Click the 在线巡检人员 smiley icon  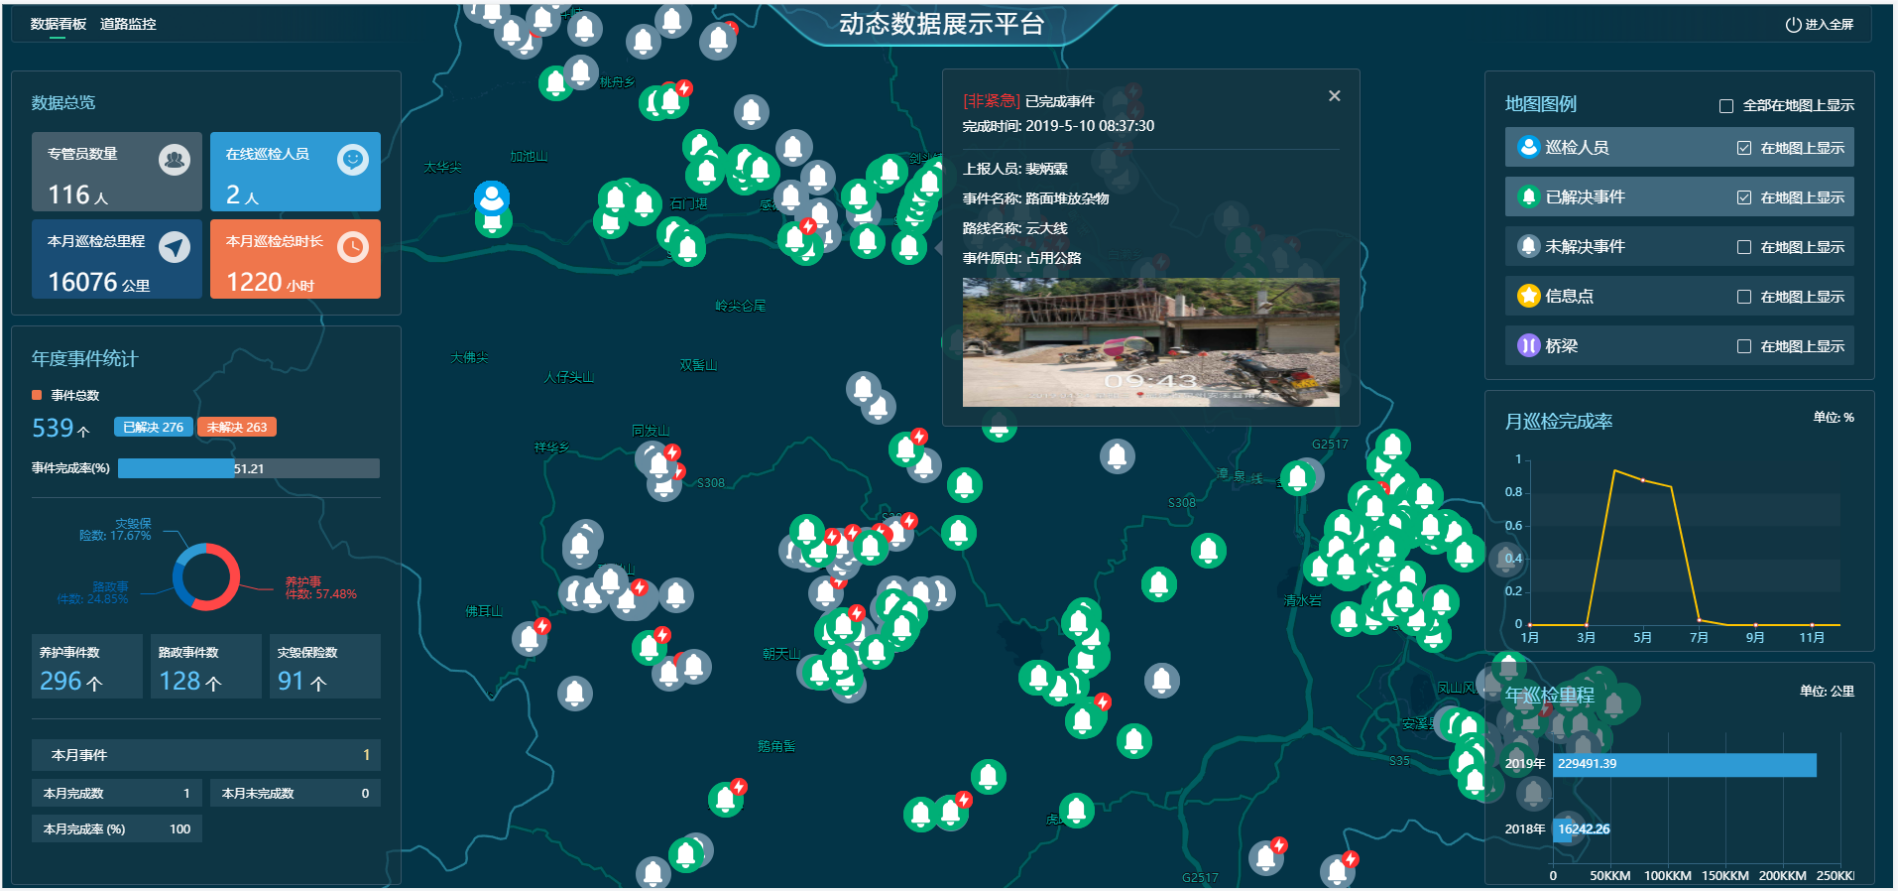(352, 159)
